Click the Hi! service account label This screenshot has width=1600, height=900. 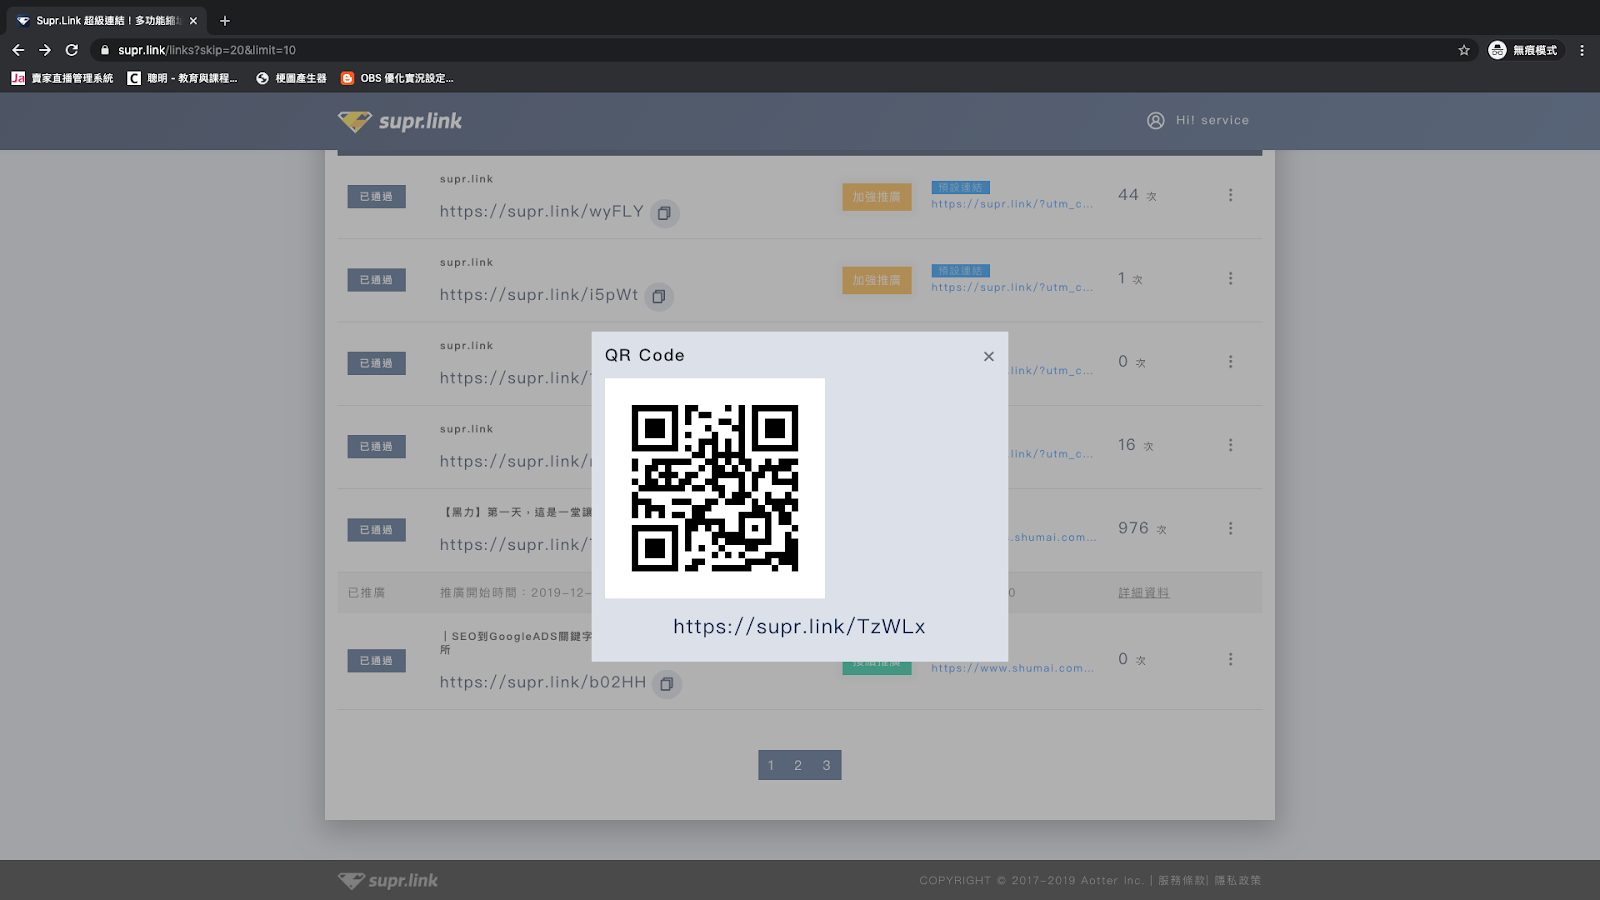(x=1212, y=120)
